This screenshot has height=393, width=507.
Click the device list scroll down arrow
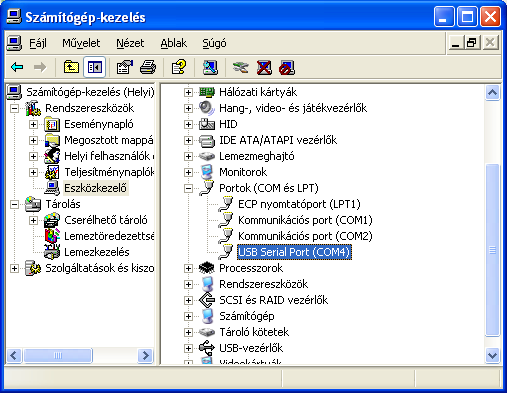point(492,355)
